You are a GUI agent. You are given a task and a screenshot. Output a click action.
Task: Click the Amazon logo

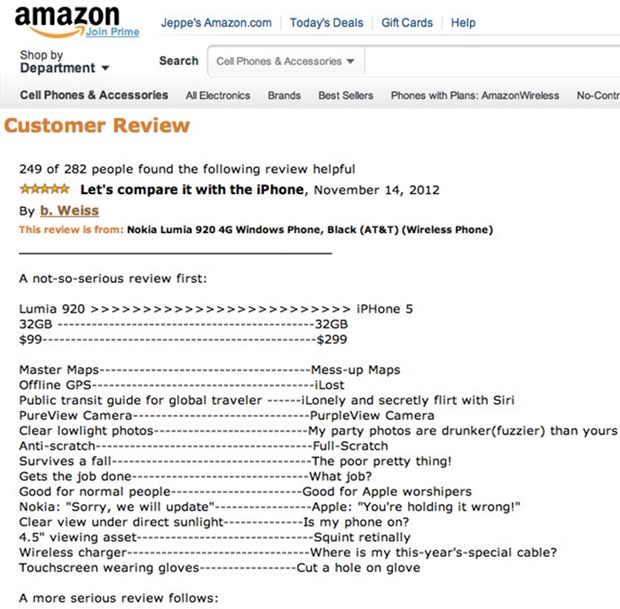[67, 22]
